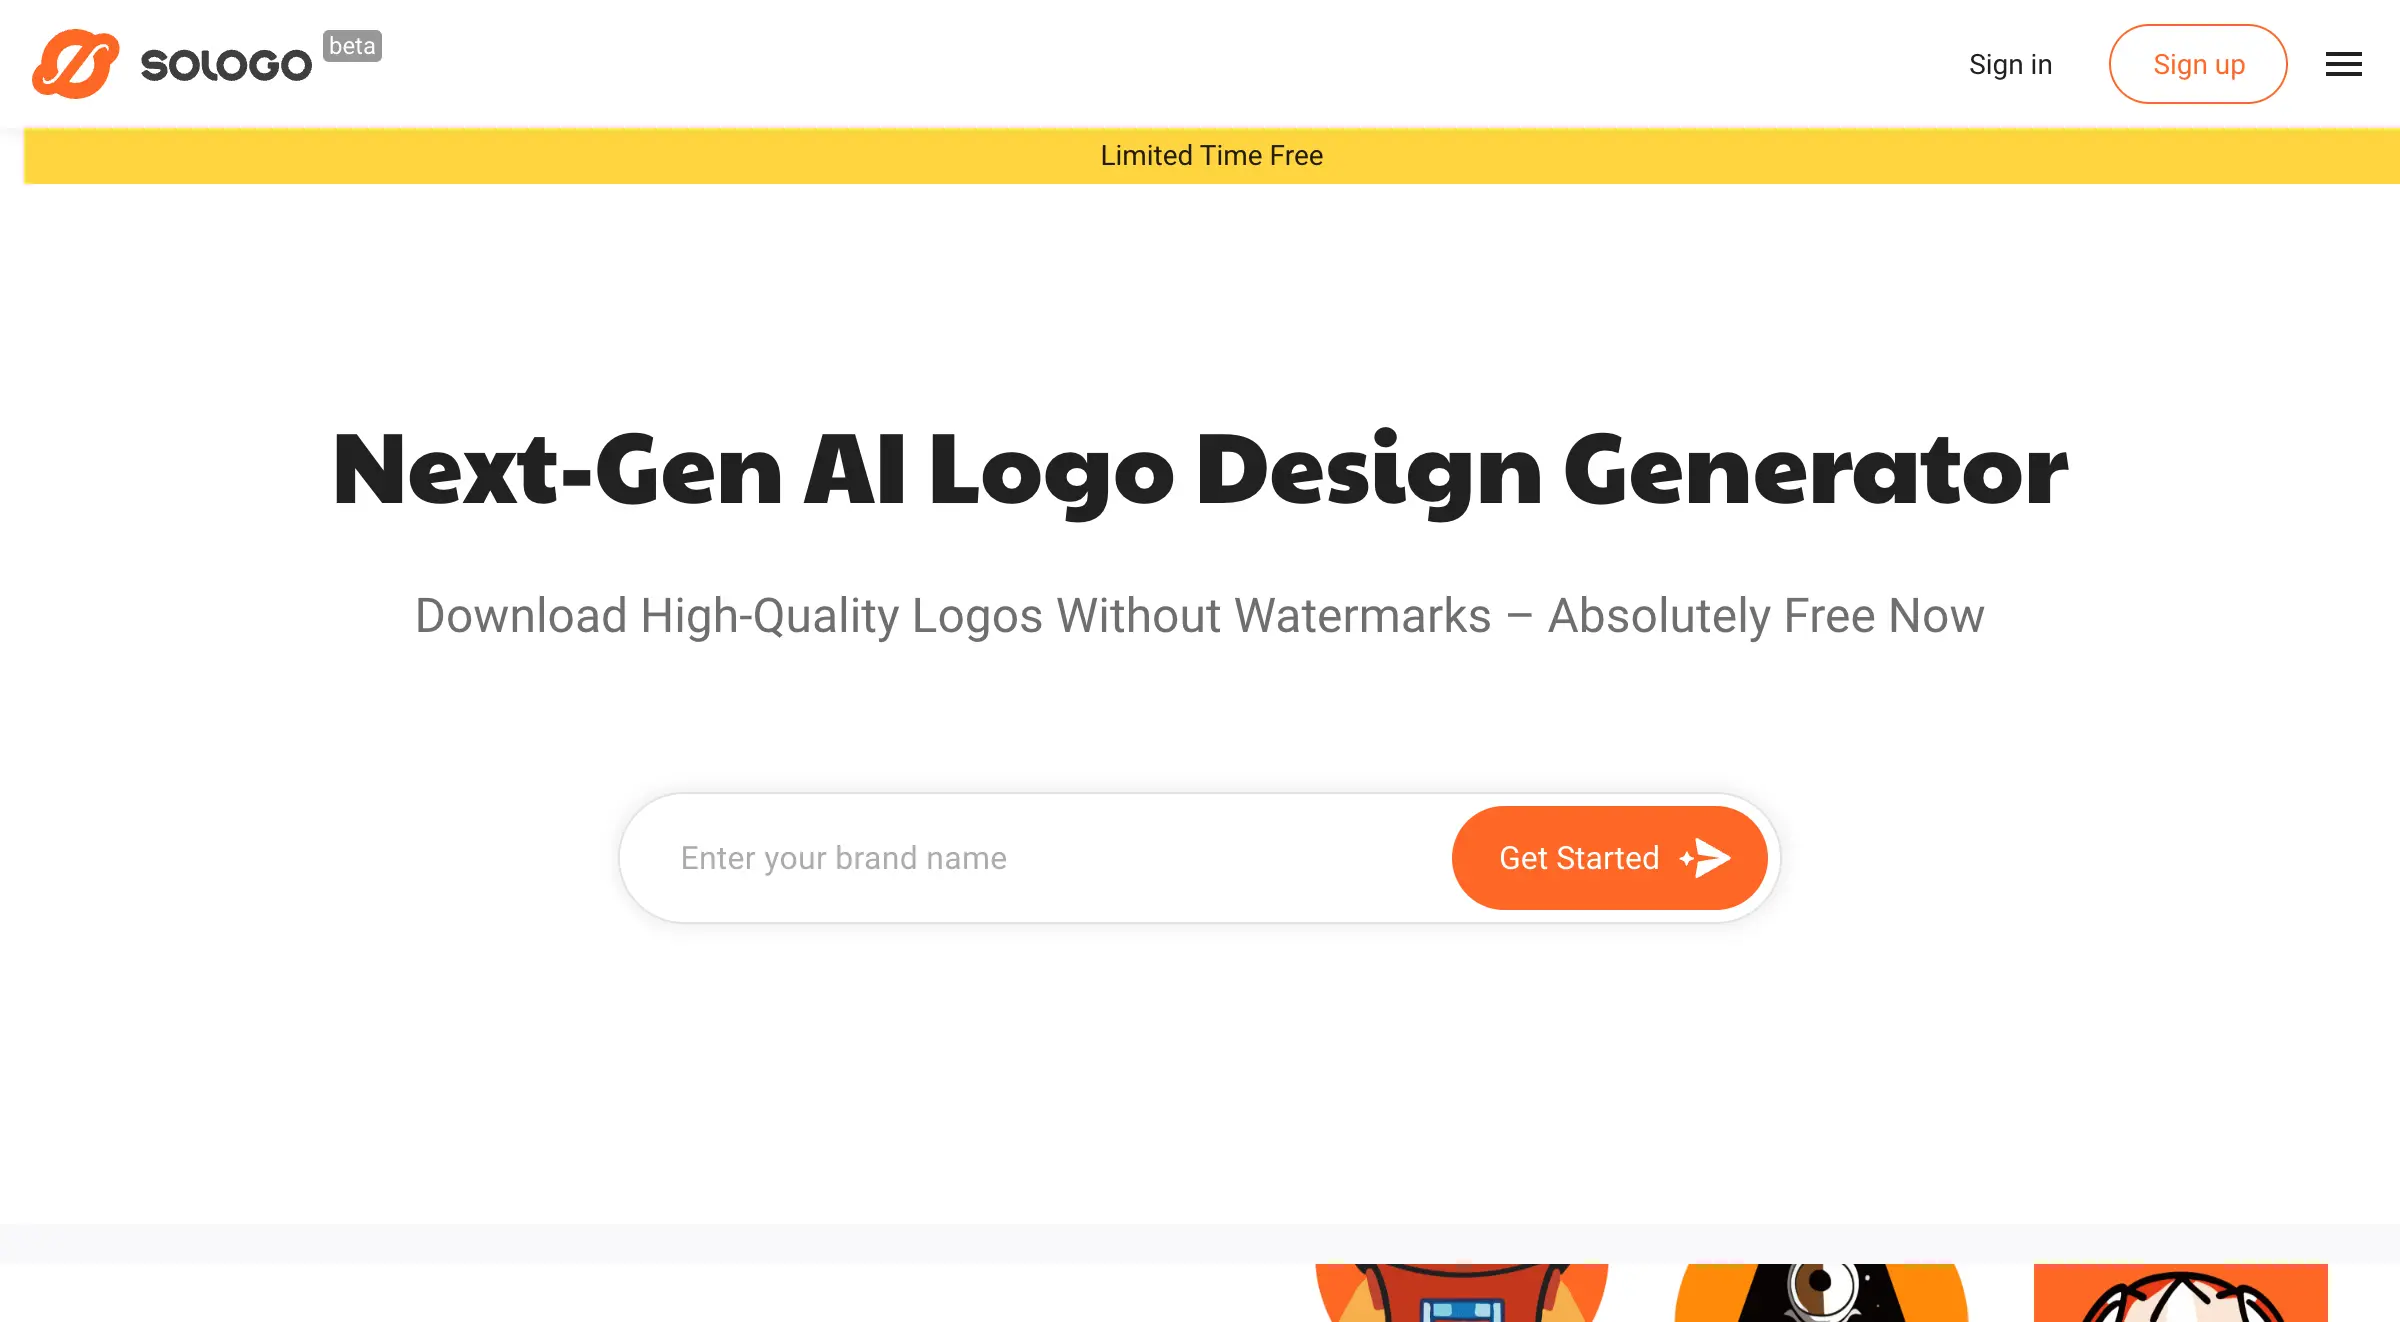Click the Absolutely Free Now text
The height and width of the screenshot is (1322, 2400).
(x=1766, y=616)
